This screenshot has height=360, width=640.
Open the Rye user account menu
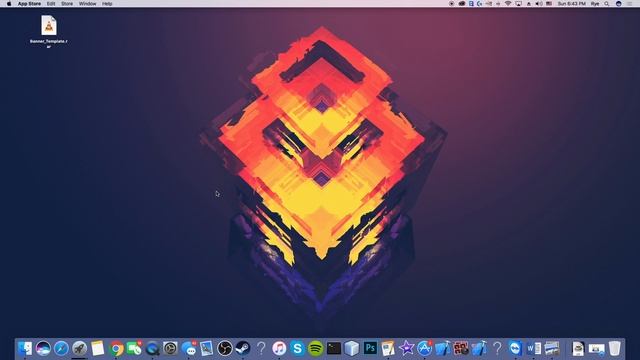tap(595, 4)
